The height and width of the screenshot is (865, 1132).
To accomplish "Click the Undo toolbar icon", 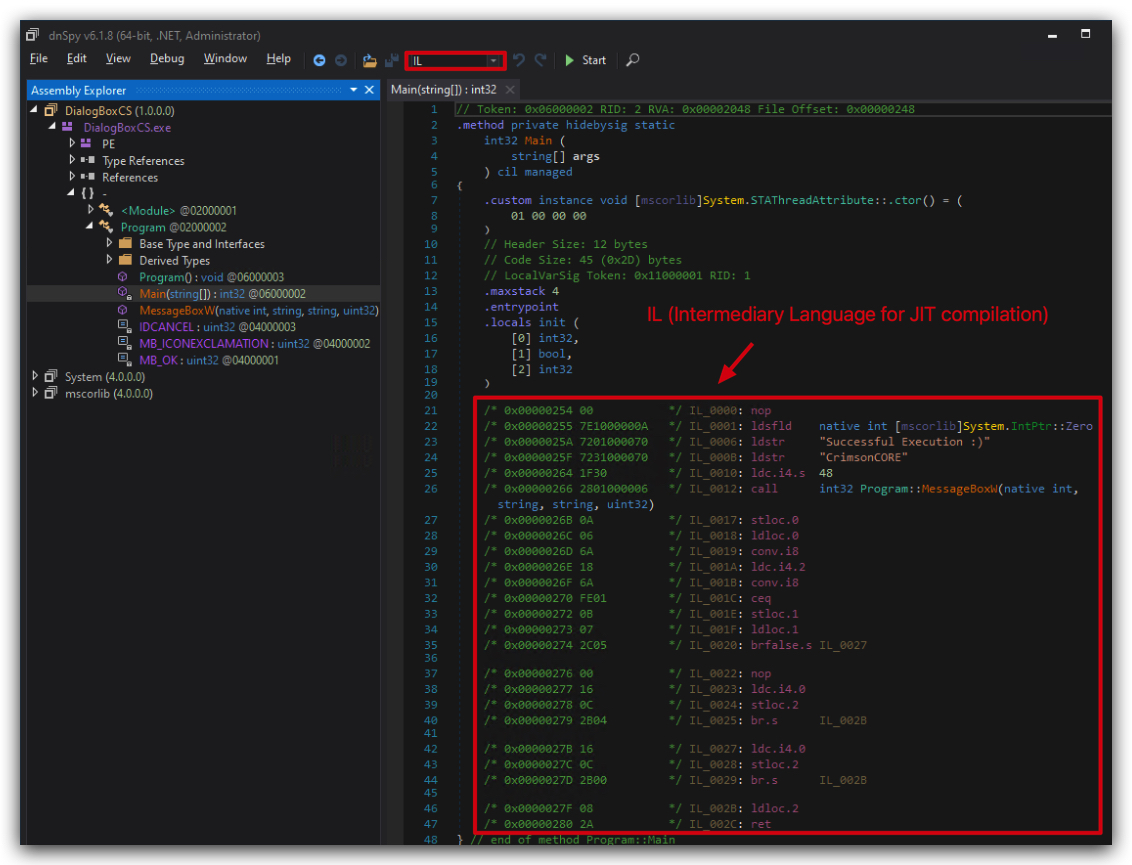I will (x=518, y=60).
